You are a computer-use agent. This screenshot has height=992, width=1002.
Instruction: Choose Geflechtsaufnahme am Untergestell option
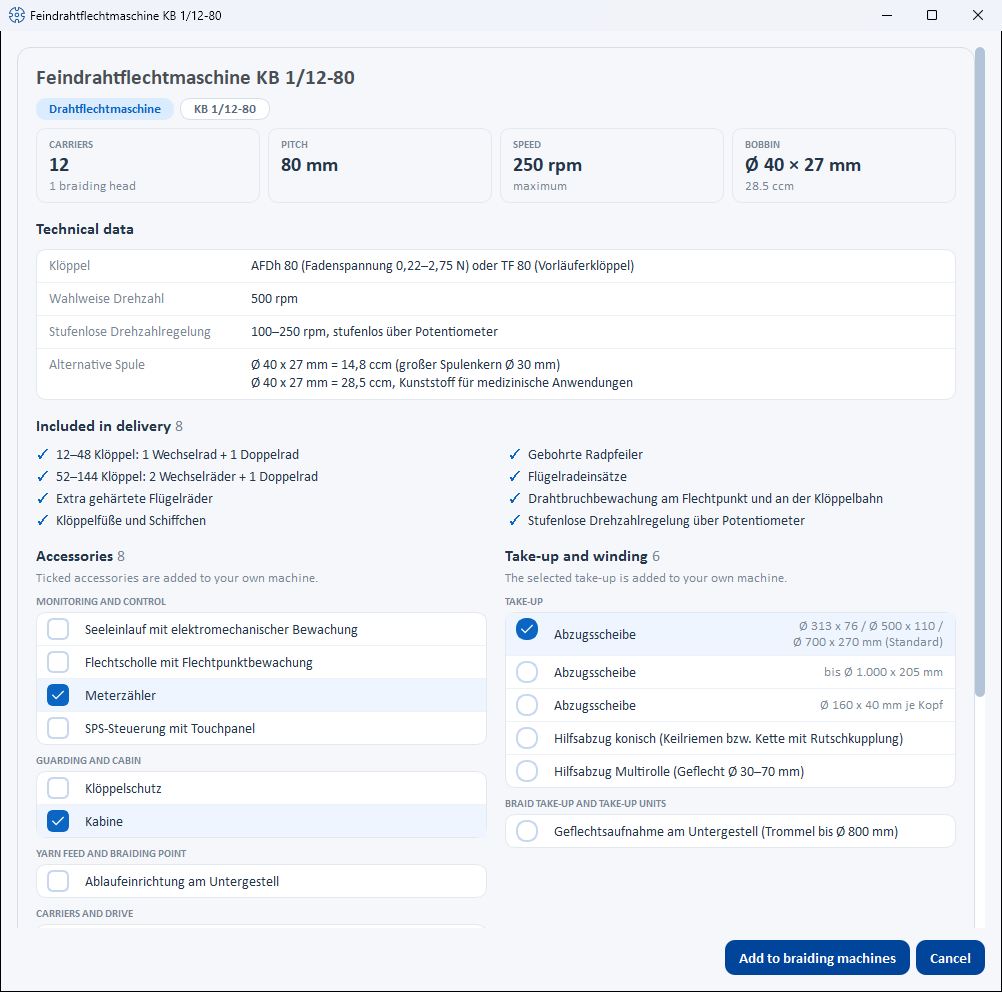click(x=527, y=832)
